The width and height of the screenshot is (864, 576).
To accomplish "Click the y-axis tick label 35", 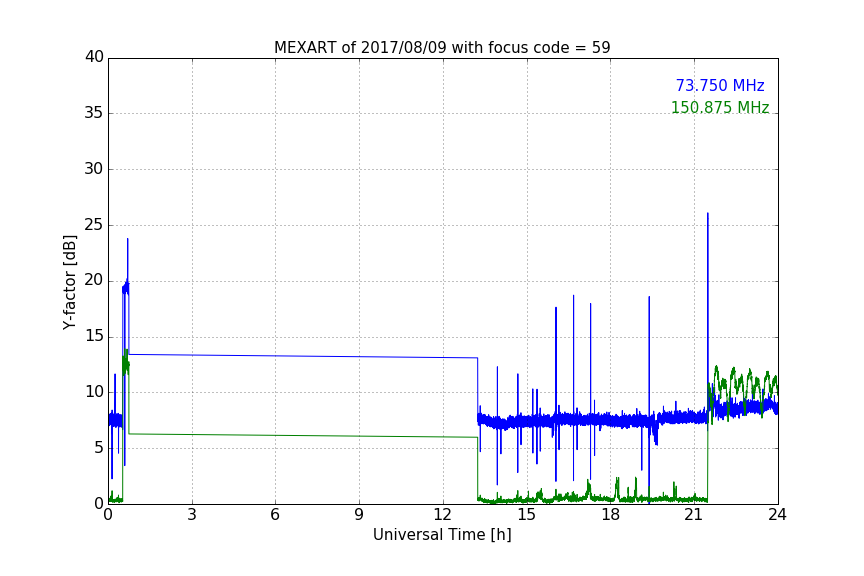I will point(94,113).
